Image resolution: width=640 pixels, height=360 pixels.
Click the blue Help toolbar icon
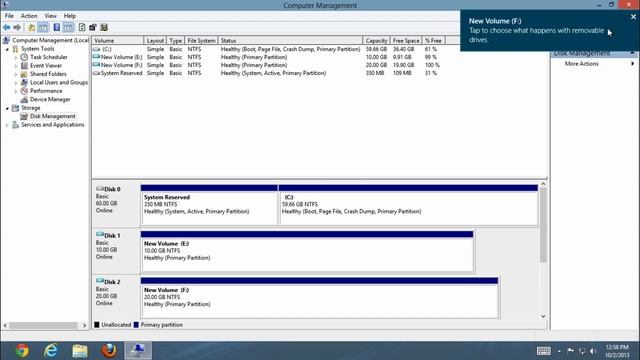coord(57,28)
